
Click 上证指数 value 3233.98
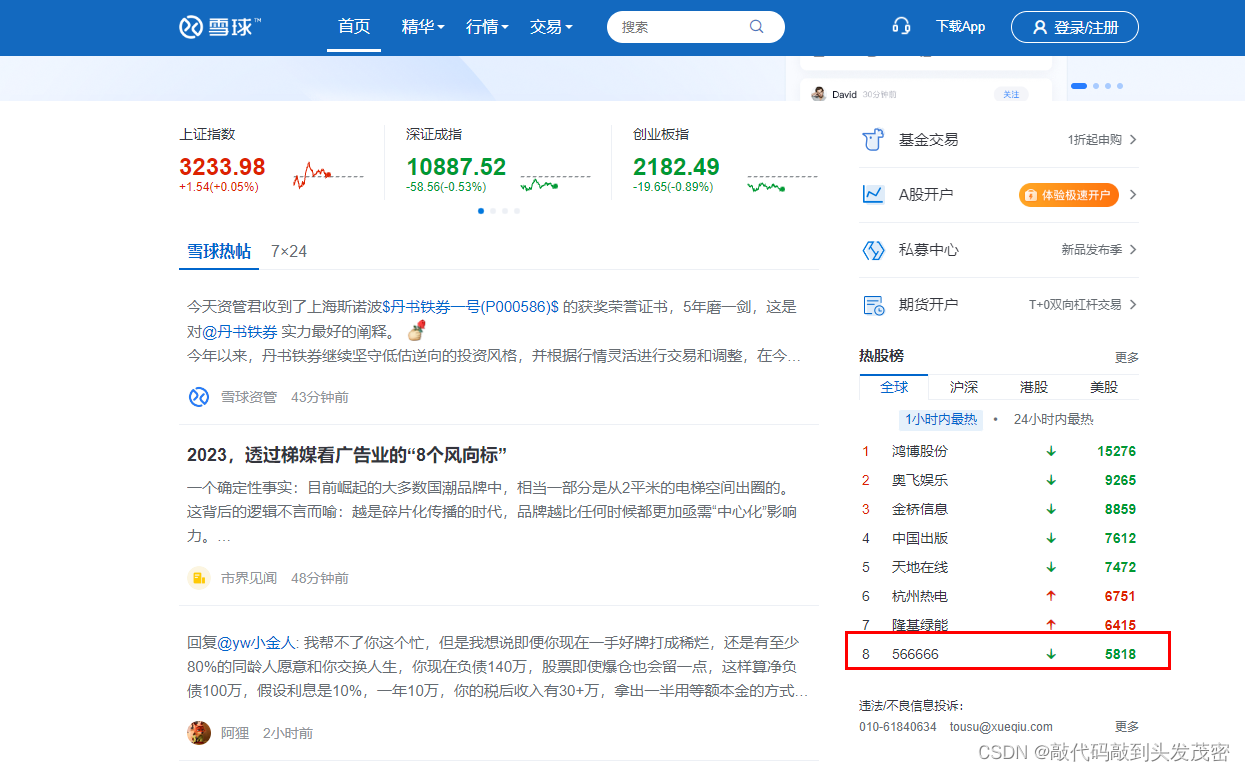point(222,167)
